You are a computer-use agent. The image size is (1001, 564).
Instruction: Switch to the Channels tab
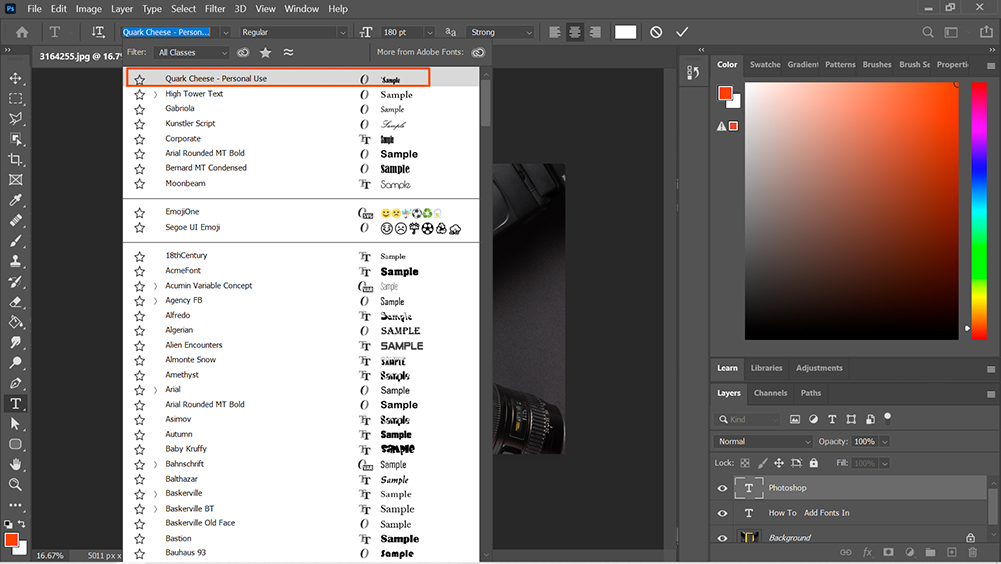point(770,393)
